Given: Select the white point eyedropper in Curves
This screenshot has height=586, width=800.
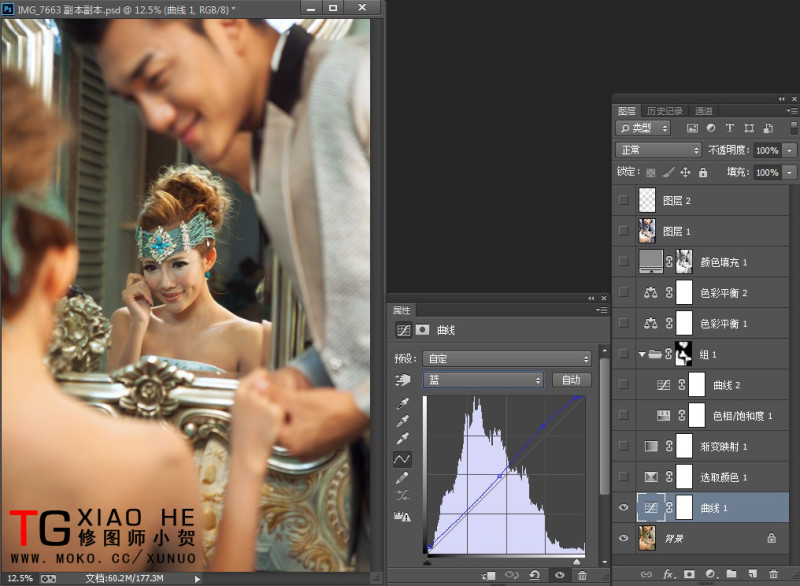Looking at the screenshot, I should coord(403,439).
